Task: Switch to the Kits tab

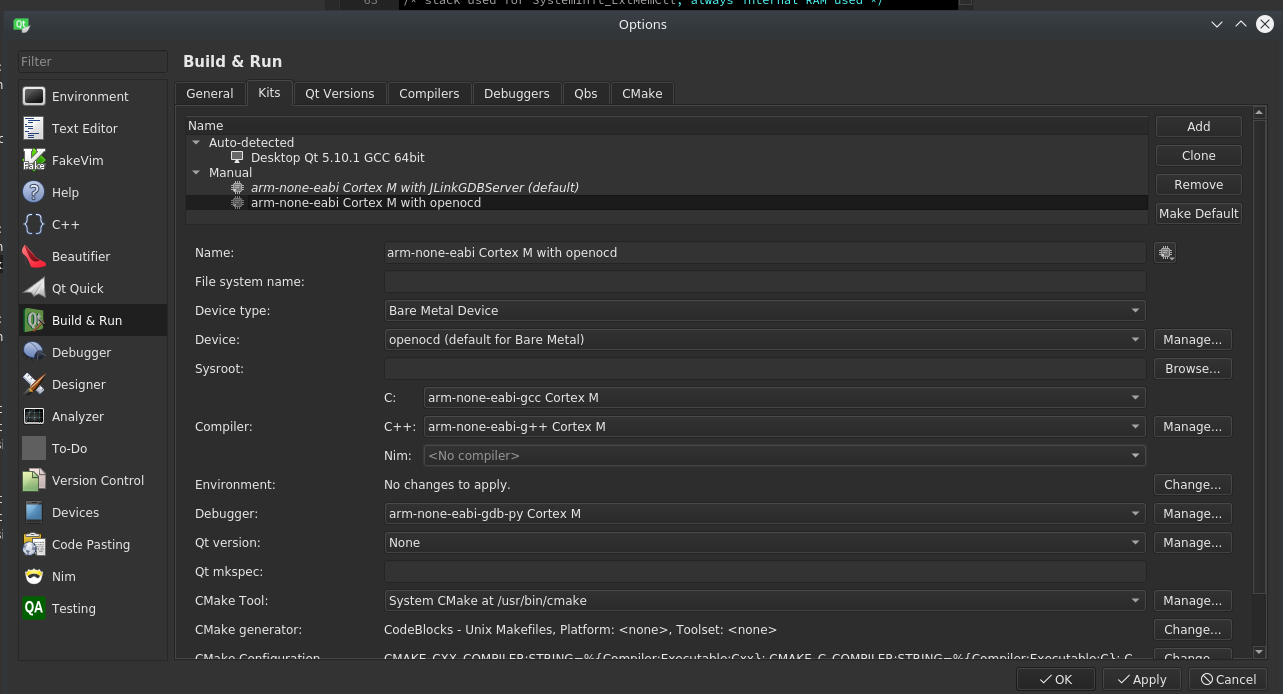Action: point(269,92)
